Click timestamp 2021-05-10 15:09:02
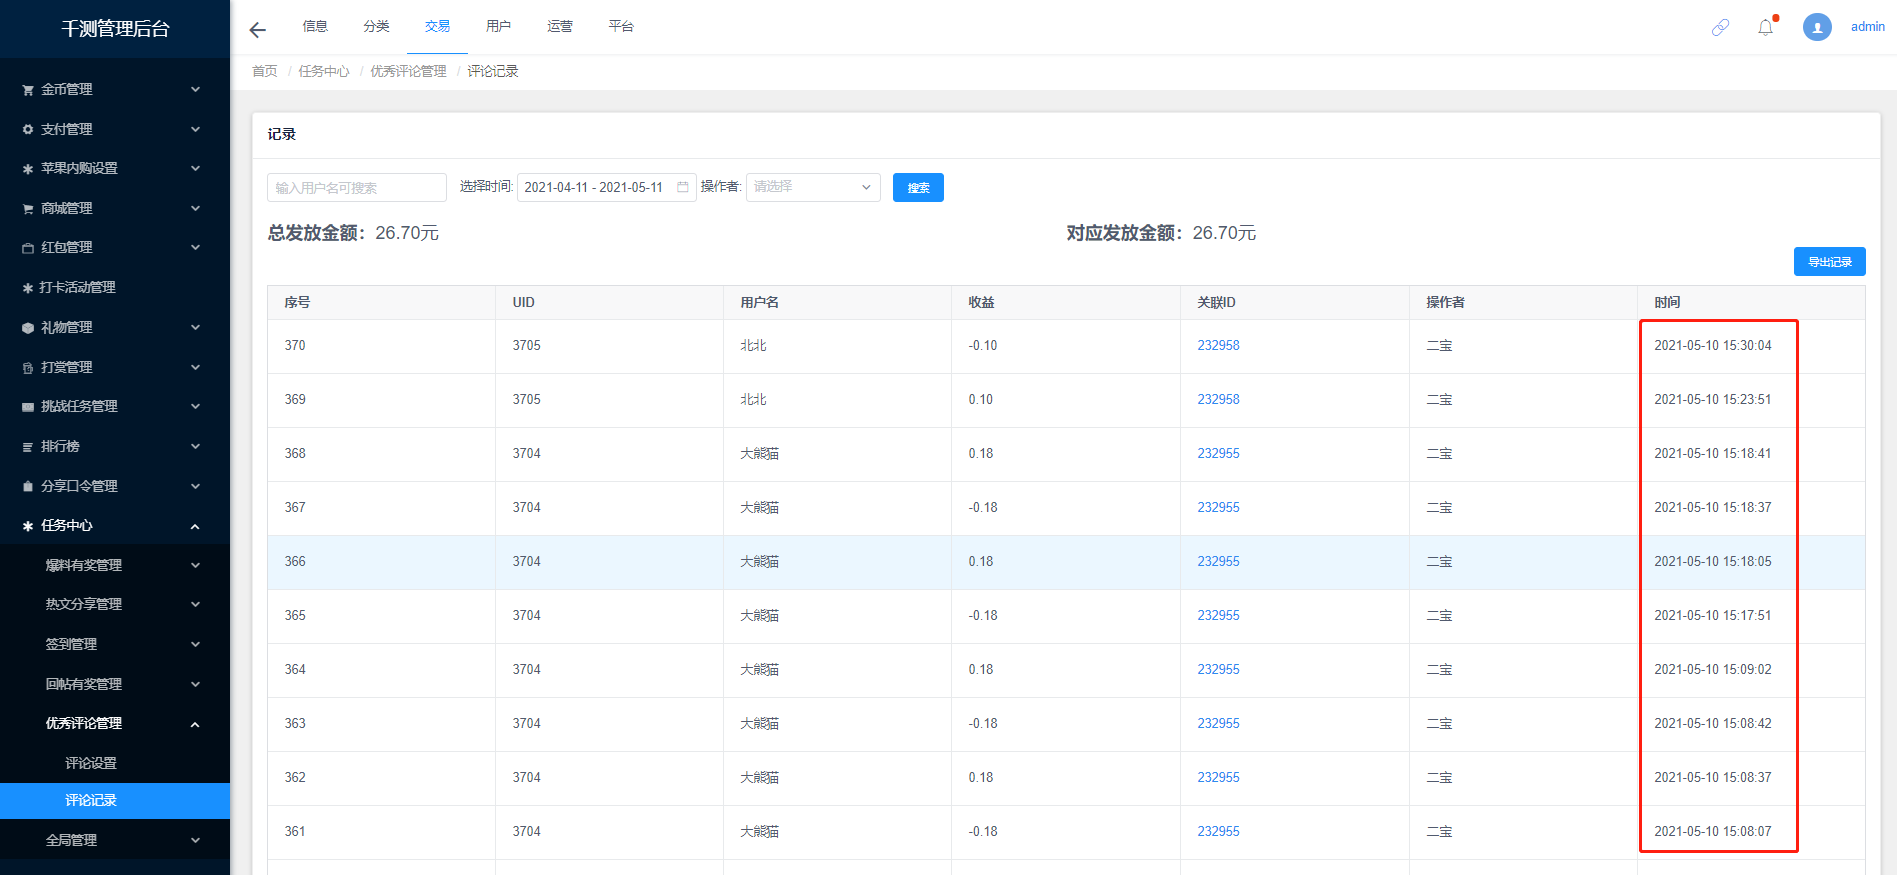 coord(1712,669)
